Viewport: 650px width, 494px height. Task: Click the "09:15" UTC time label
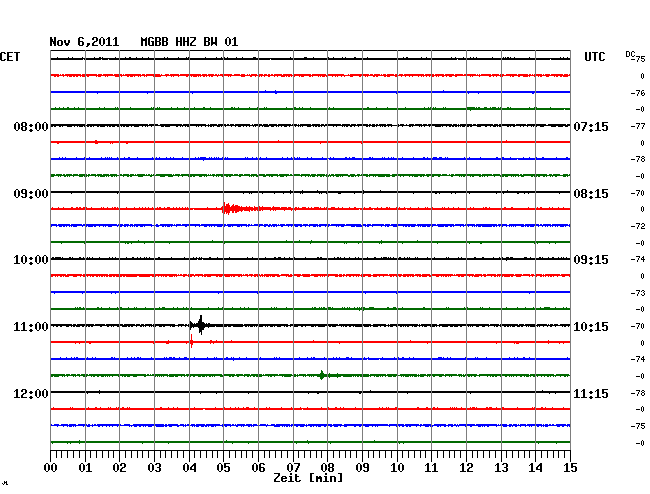(591, 260)
